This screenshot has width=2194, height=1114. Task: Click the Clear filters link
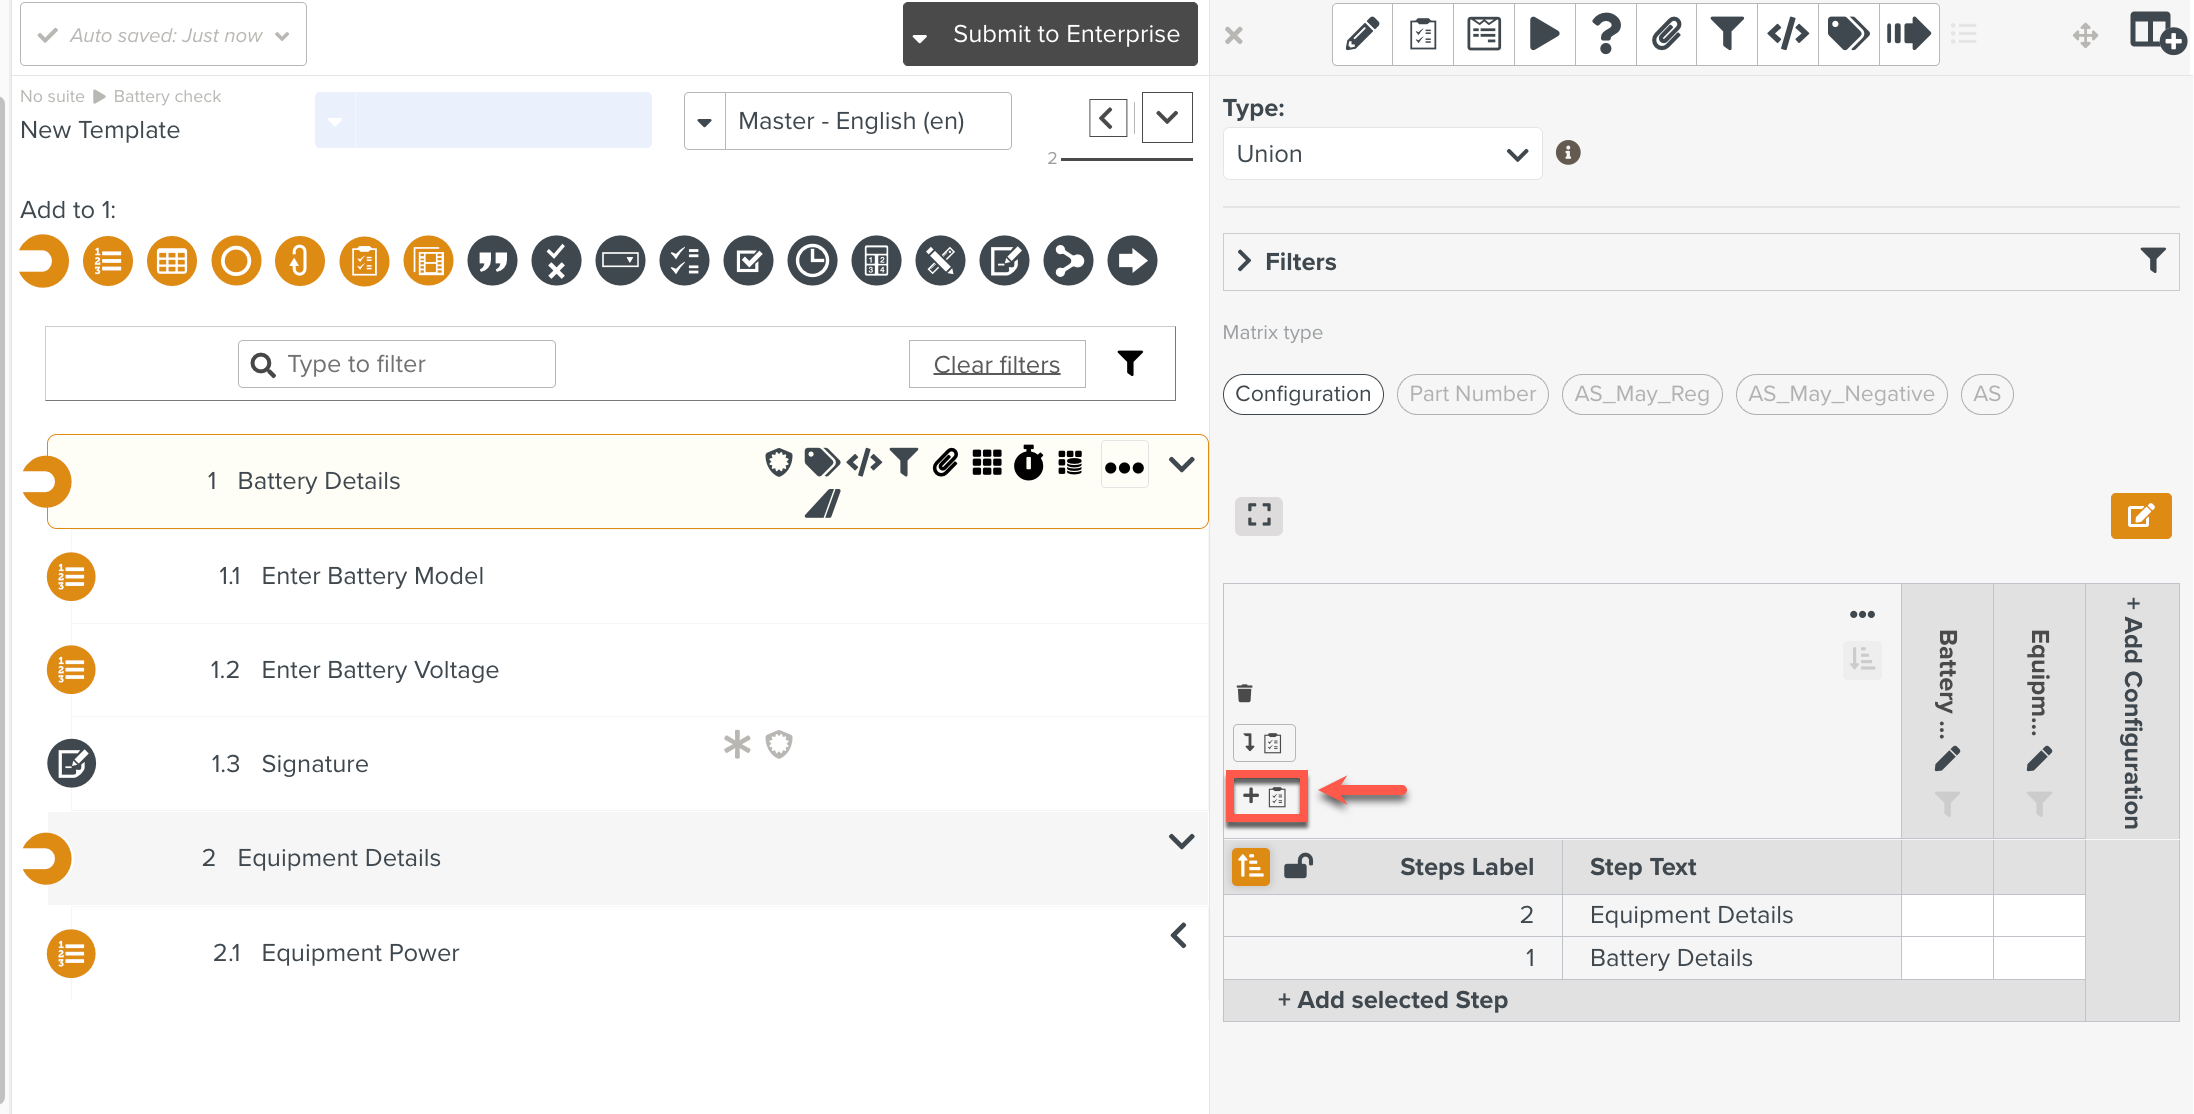tap(996, 365)
